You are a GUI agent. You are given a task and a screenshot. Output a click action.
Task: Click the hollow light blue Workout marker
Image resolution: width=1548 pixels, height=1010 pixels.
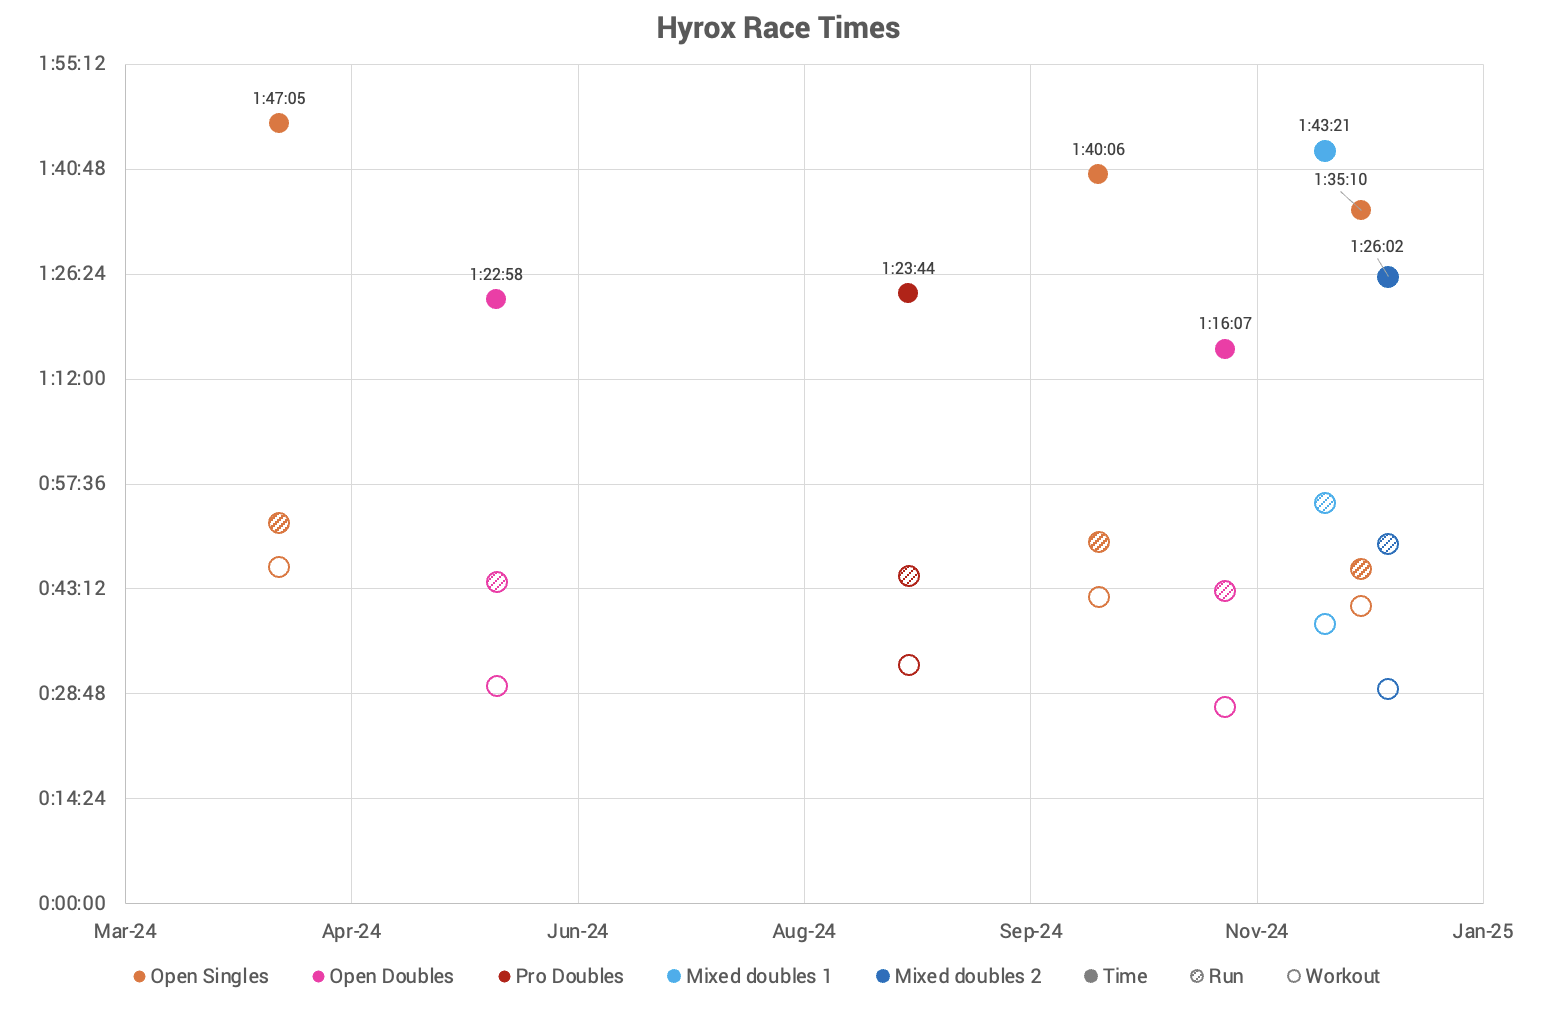click(1325, 624)
